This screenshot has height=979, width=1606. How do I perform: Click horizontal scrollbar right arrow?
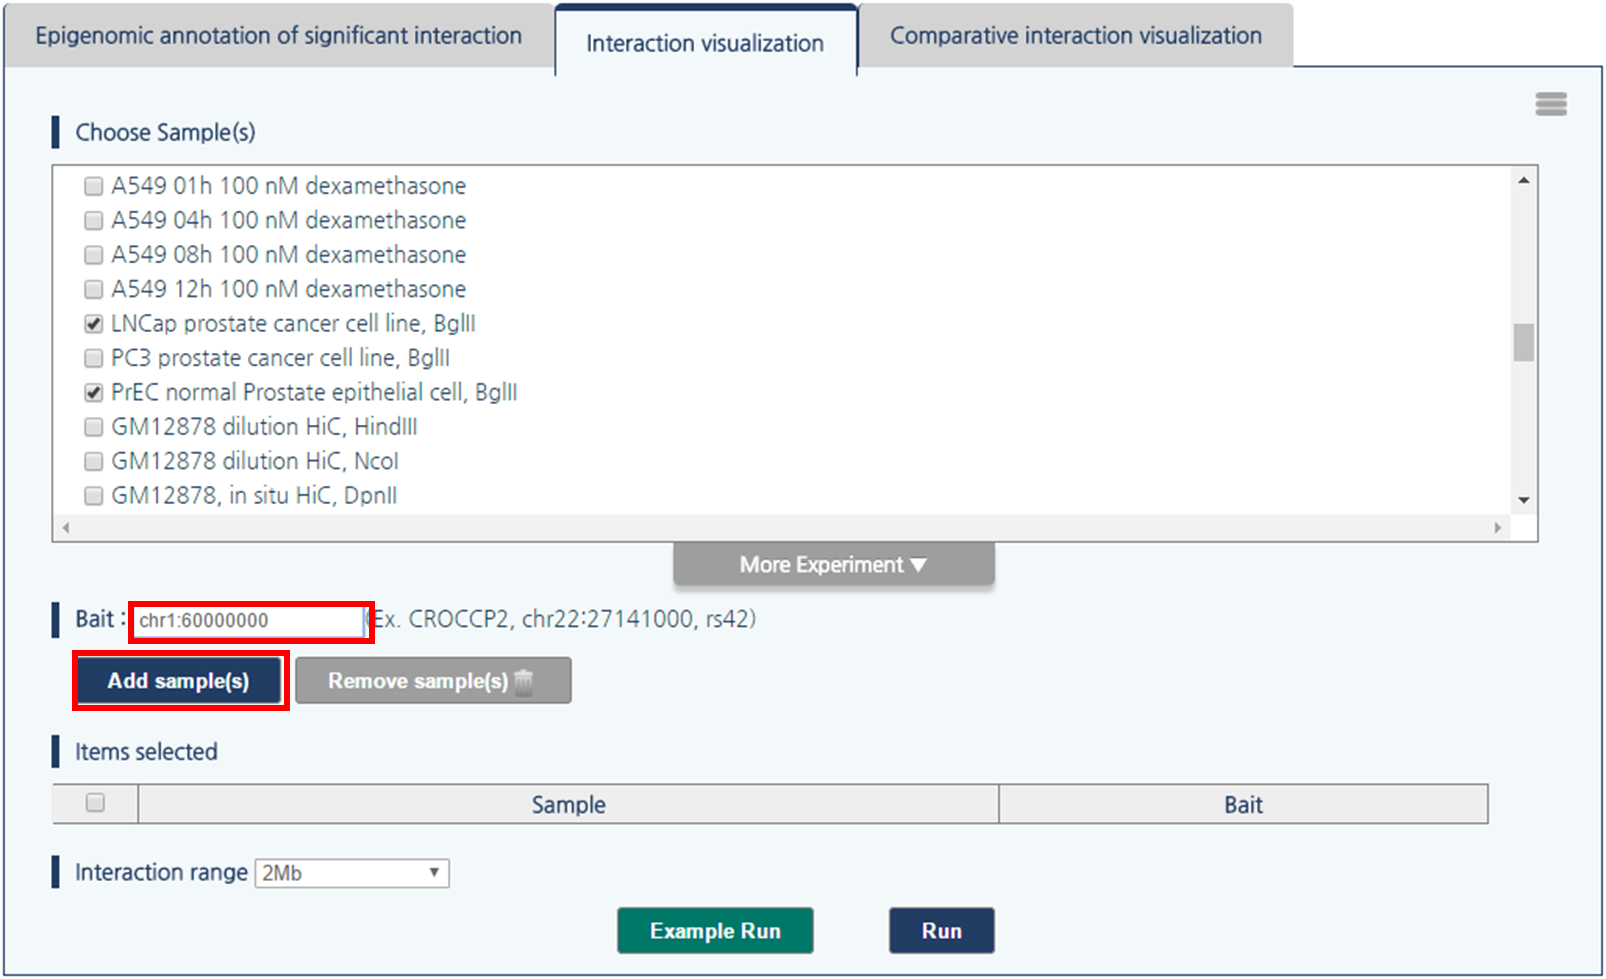pos(1497,527)
